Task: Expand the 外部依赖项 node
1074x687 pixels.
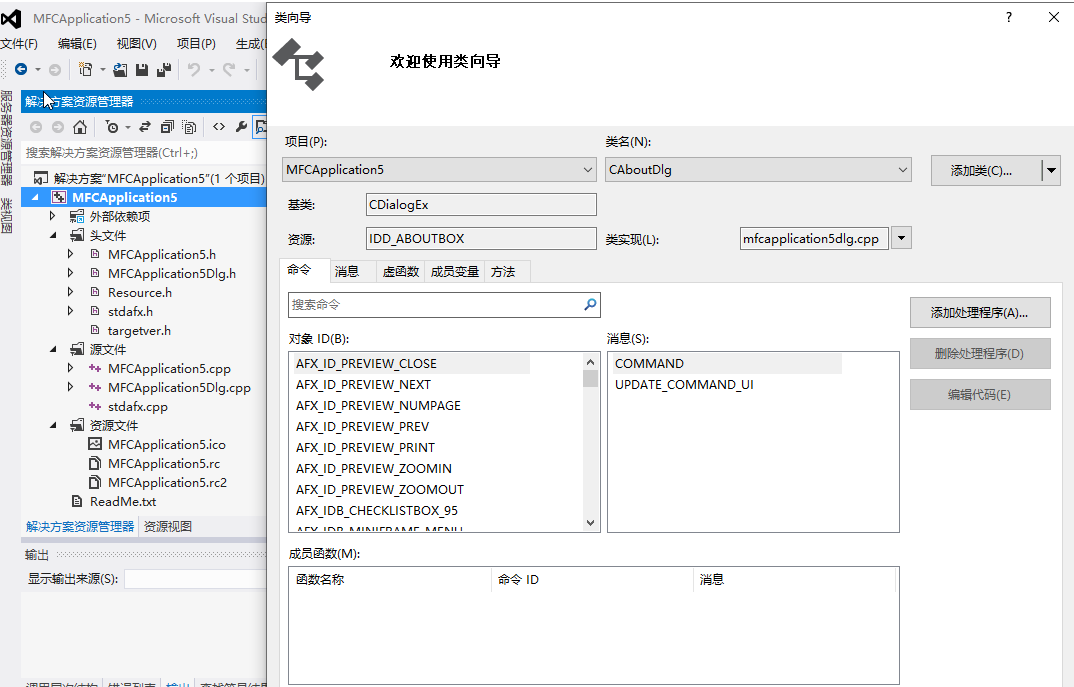Action: [x=53, y=216]
